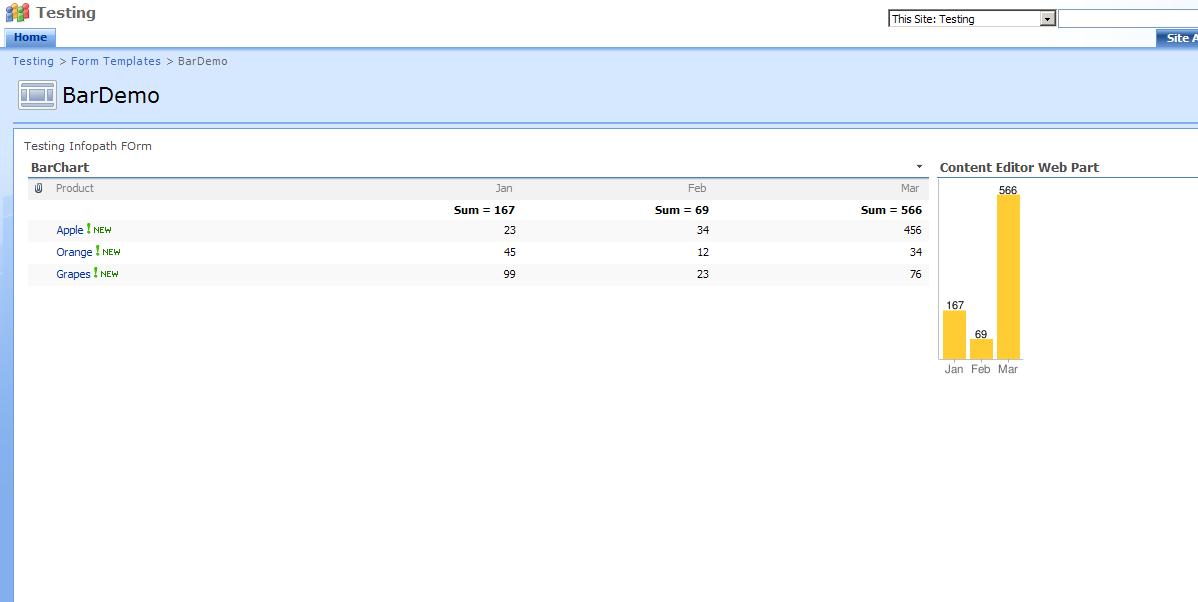Select the Sum = 566 total
Image resolution: width=1198 pixels, height=602 pixels.
coord(891,210)
